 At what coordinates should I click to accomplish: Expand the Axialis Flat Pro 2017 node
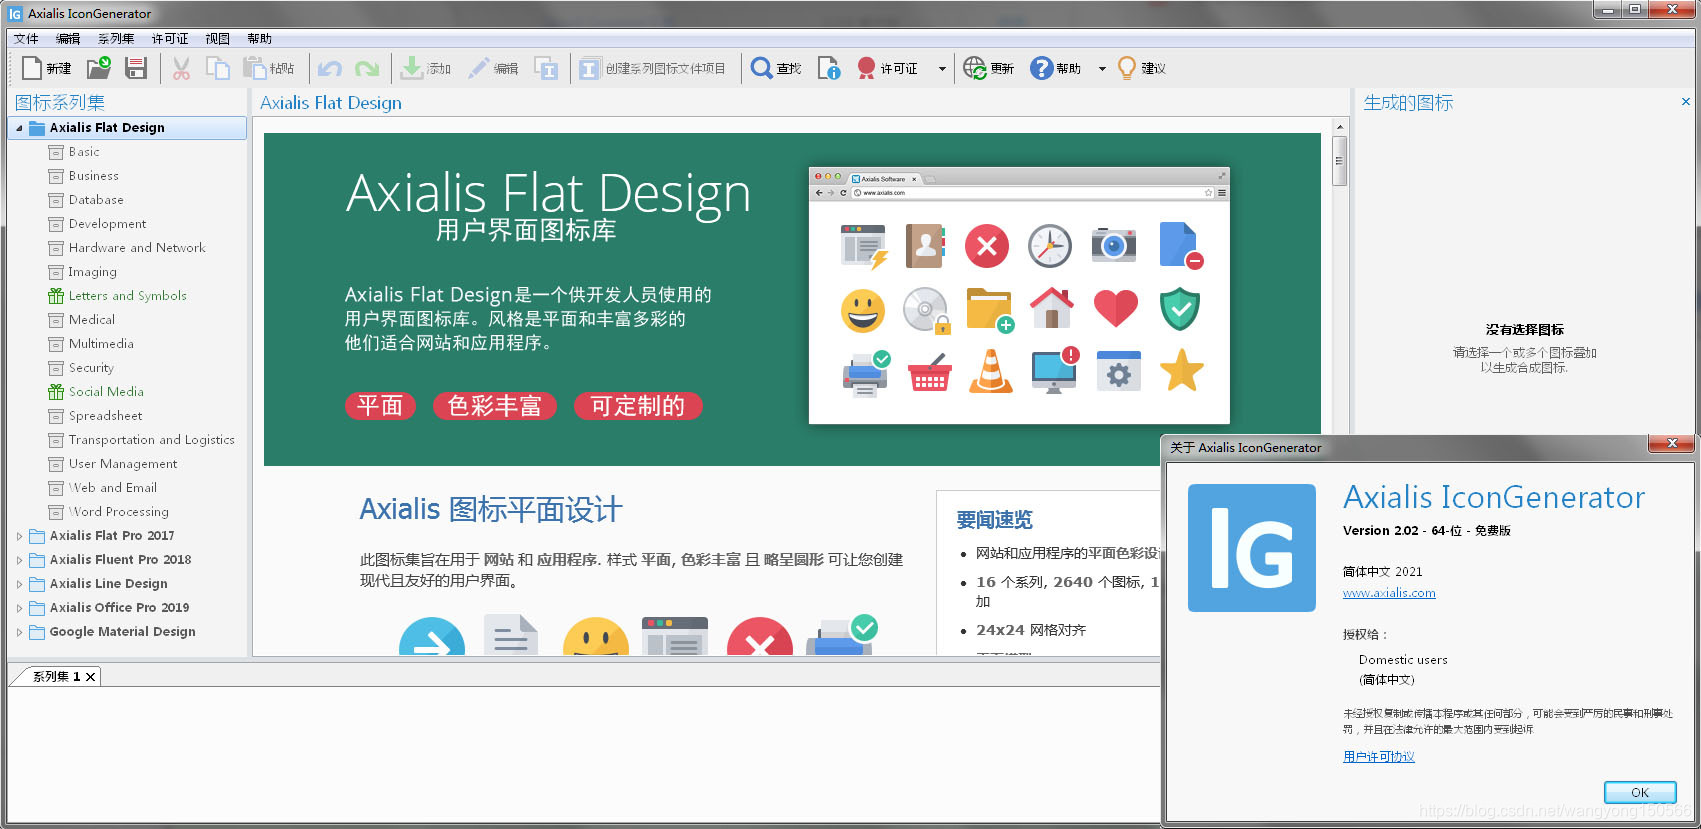point(19,536)
